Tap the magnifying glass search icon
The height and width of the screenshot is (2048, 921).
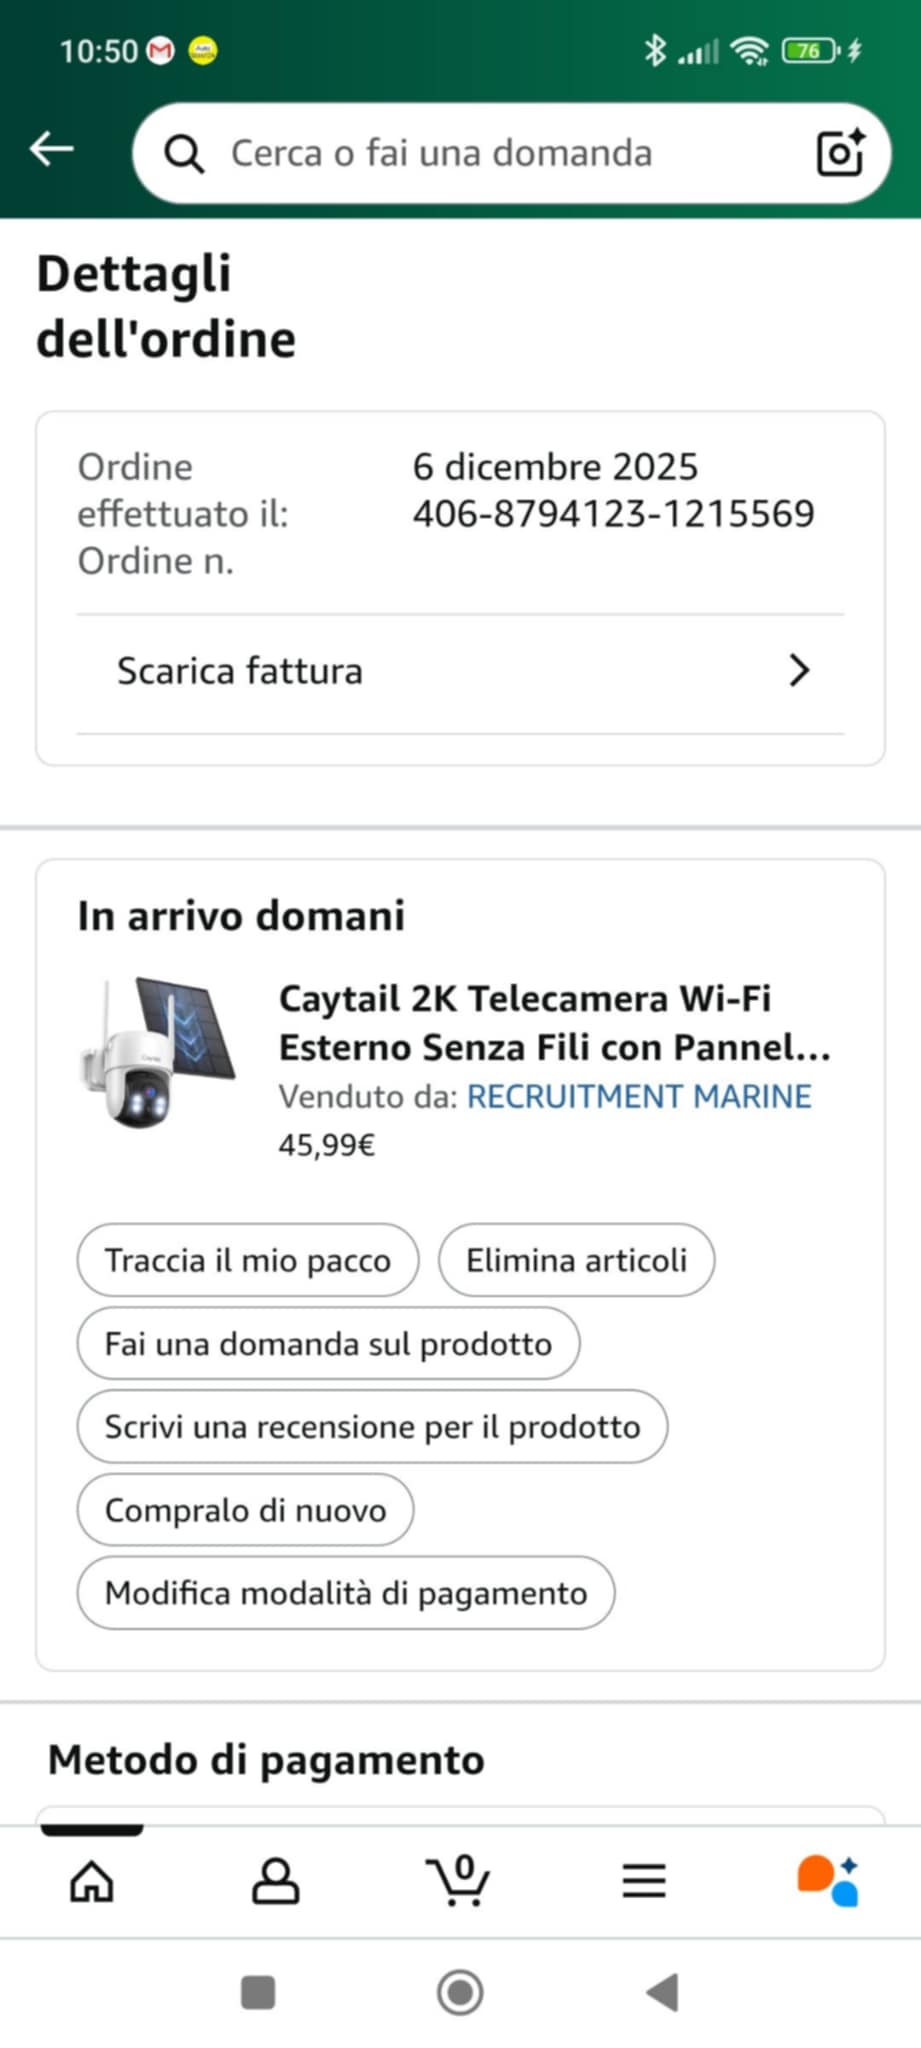pos(184,154)
